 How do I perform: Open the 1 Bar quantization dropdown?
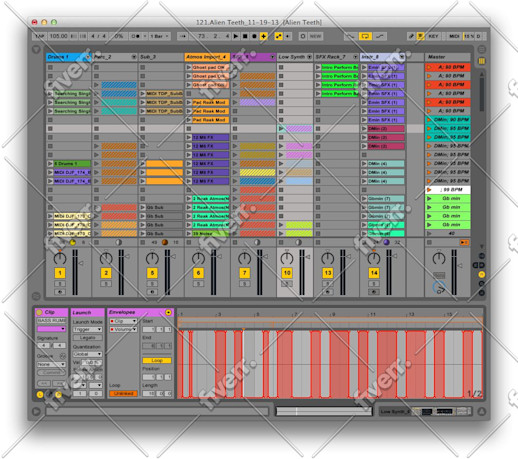(x=159, y=36)
